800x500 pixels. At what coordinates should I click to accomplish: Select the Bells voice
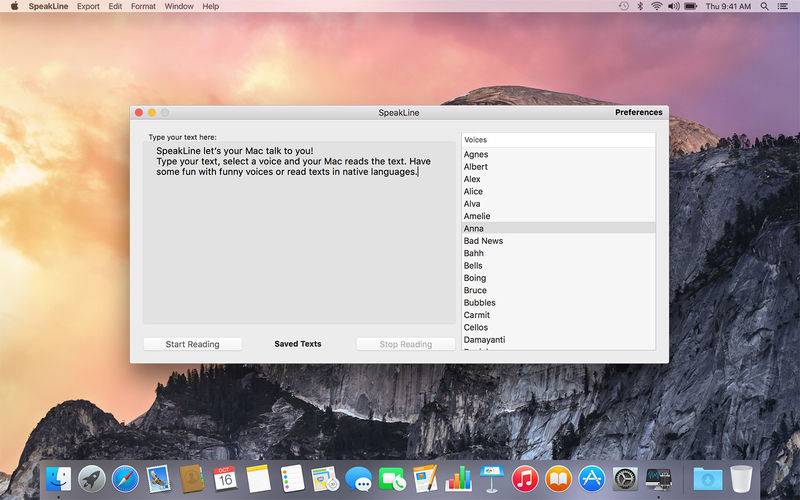coord(559,265)
